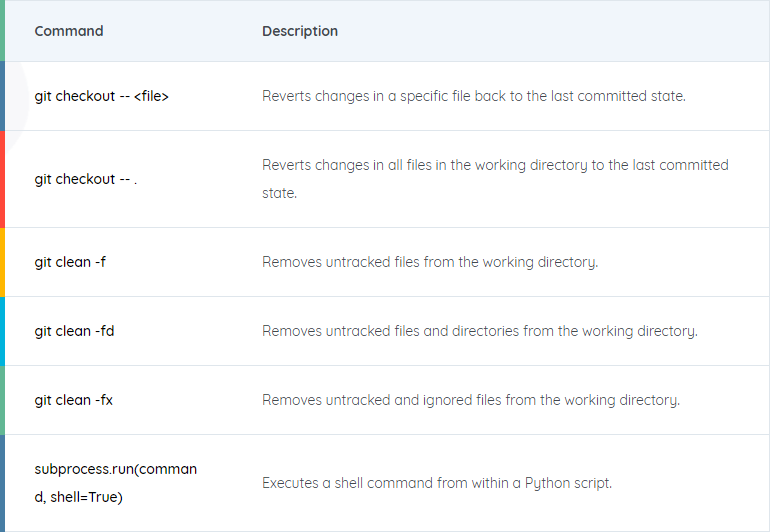Select the git clean -fx command text

pyautogui.click(x=74, y=400)
